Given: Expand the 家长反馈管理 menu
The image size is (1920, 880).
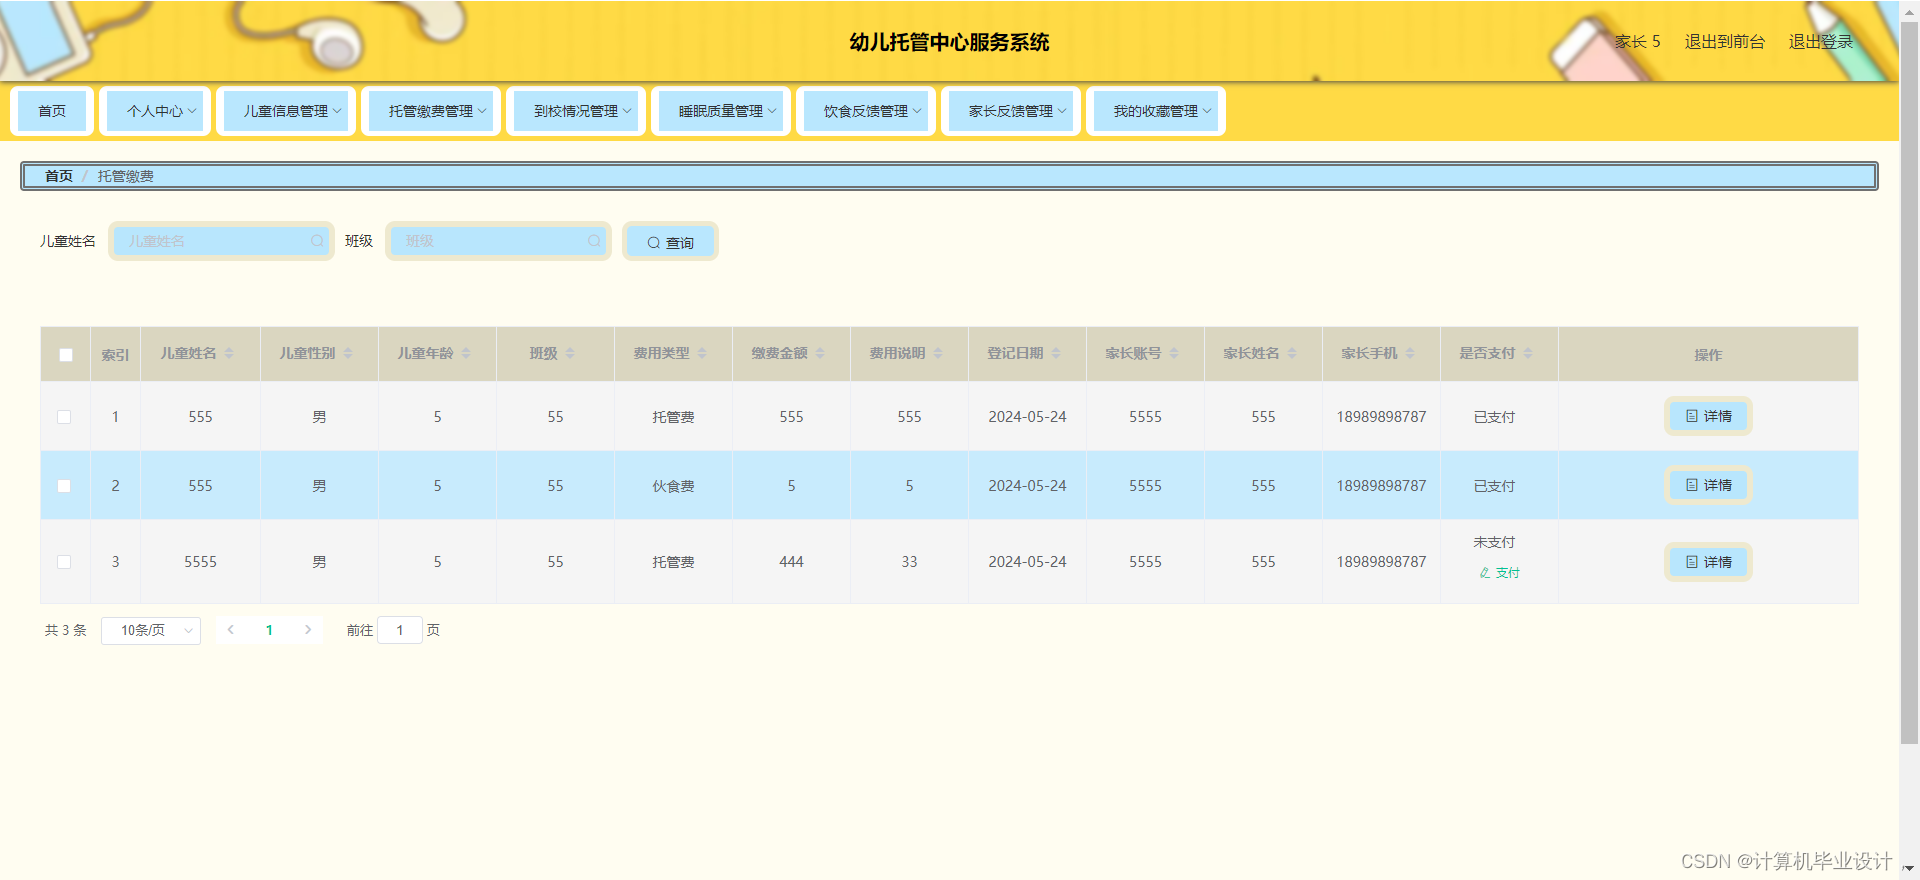Looking at the screenshot, I should pos(1011,111).
